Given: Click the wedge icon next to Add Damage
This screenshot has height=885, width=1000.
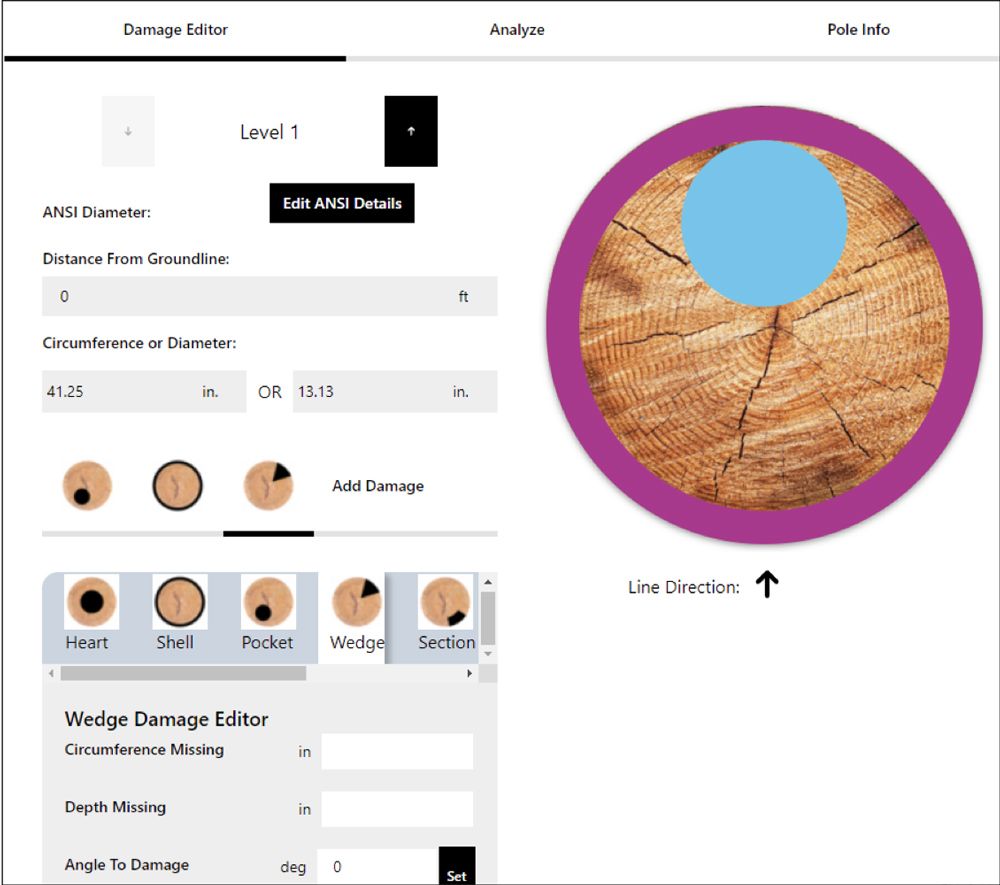Looking at the screenshot, I should coord(267,486).
